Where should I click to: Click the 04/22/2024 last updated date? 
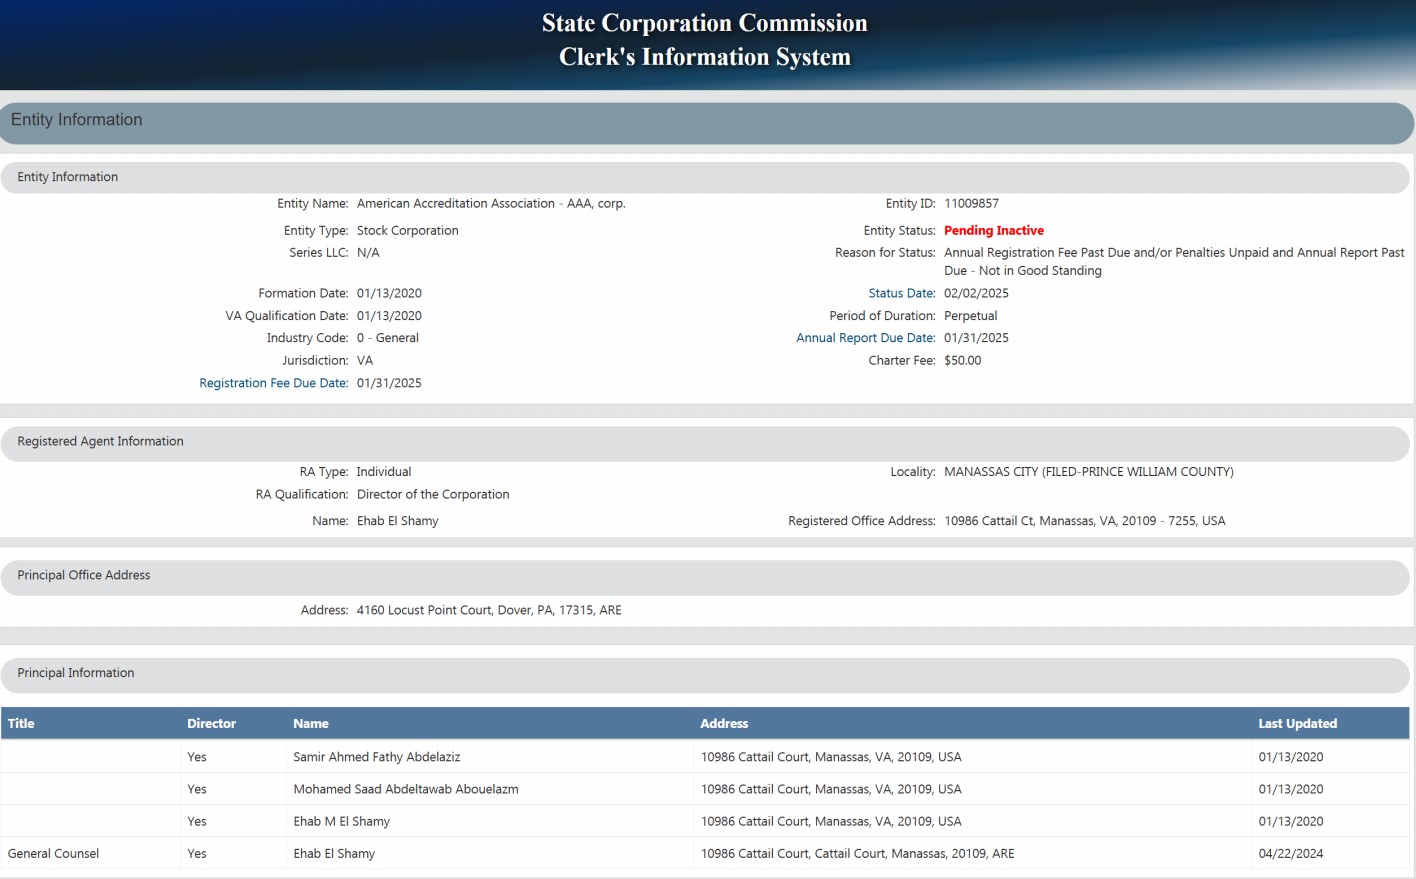click(x=1290, y=853)
